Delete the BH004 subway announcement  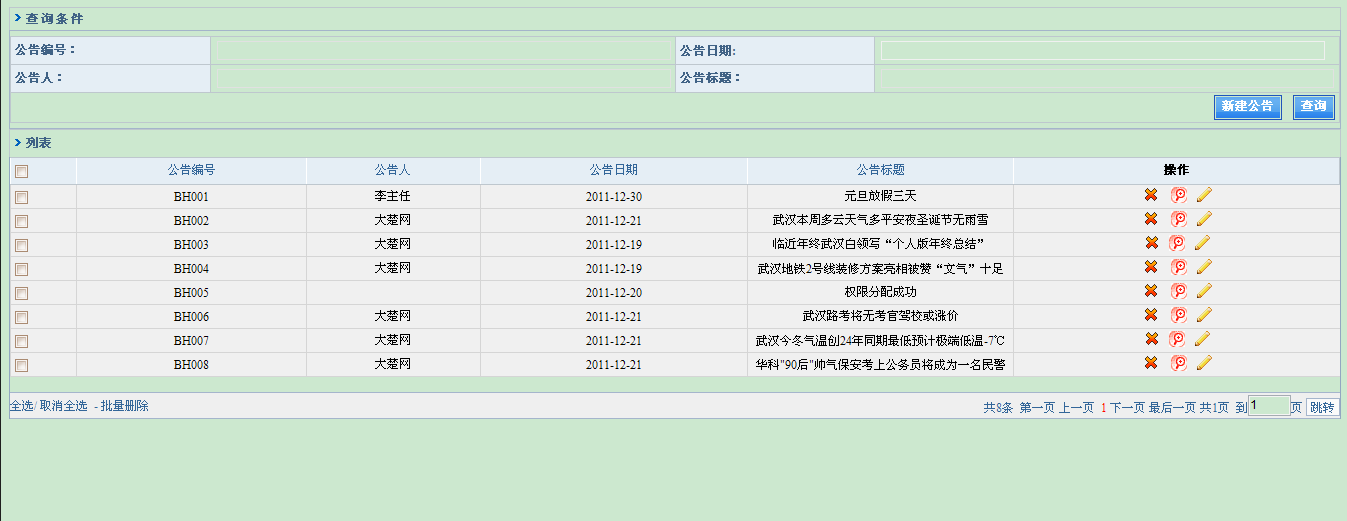1151,267
